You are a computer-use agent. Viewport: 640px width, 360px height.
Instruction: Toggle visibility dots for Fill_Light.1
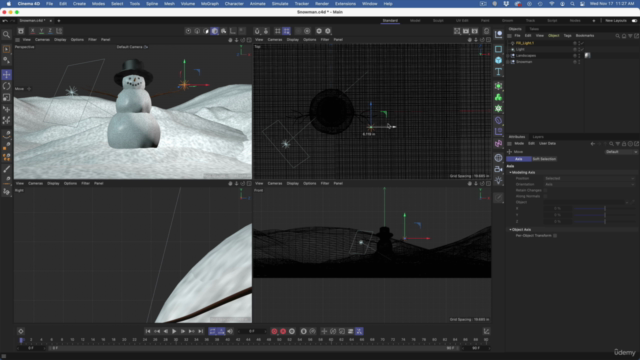tap(579, 43)
